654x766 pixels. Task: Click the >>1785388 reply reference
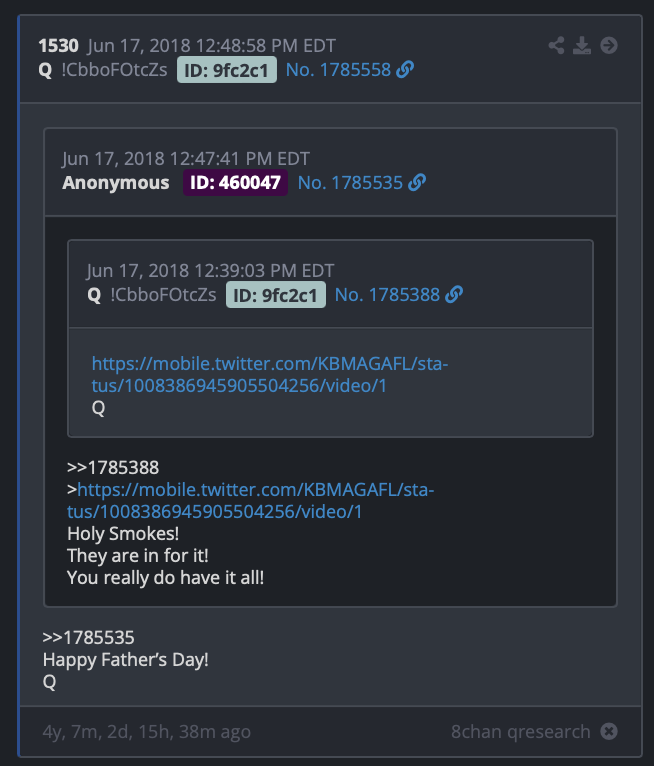[113, 468]
